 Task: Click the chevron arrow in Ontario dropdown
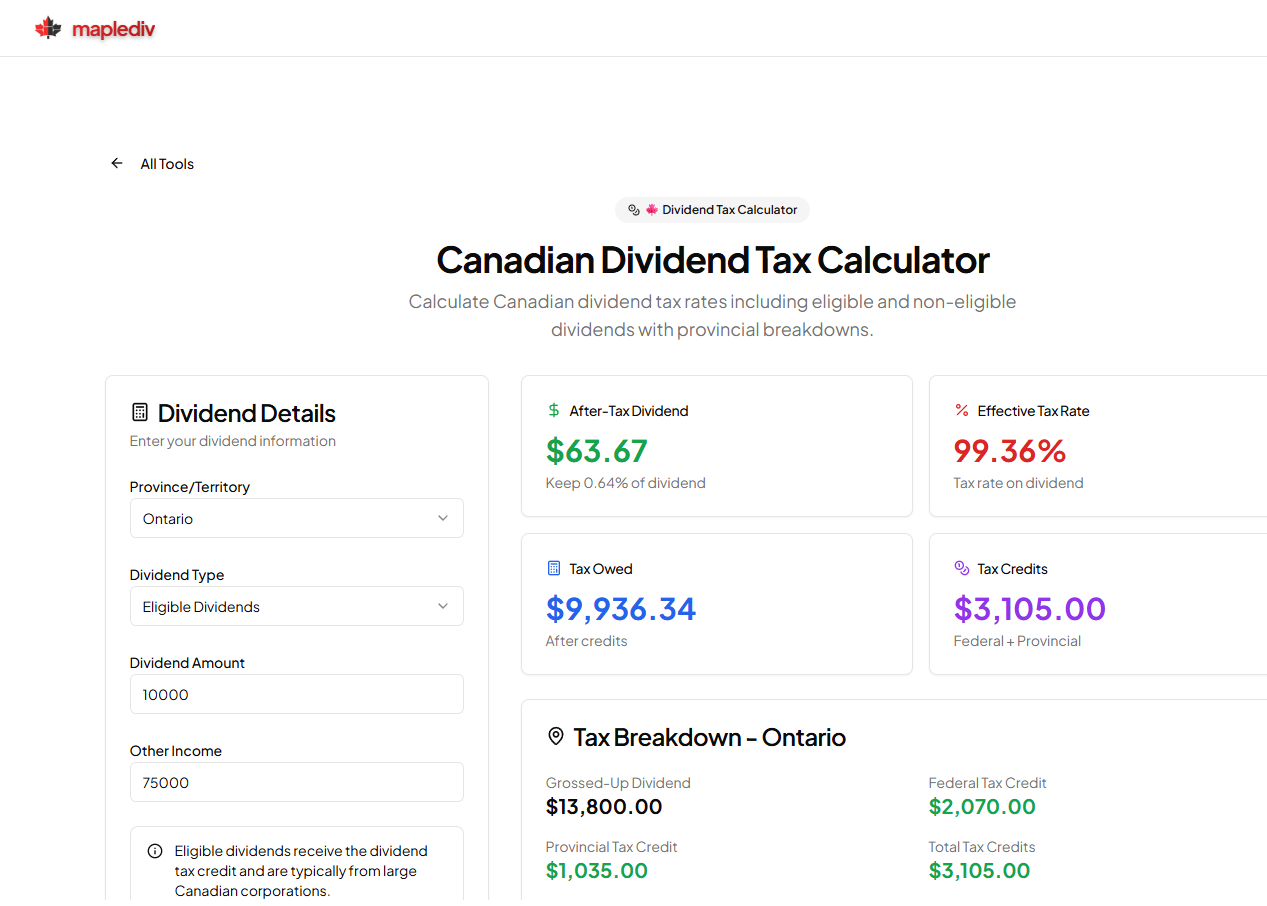[443, 518]
